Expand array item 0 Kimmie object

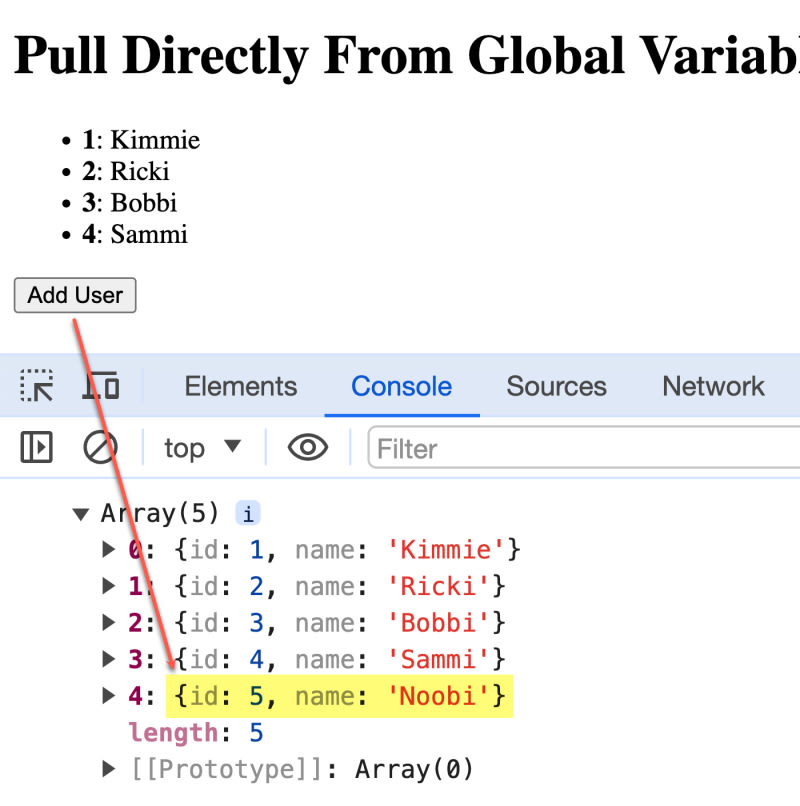point(109,549)
